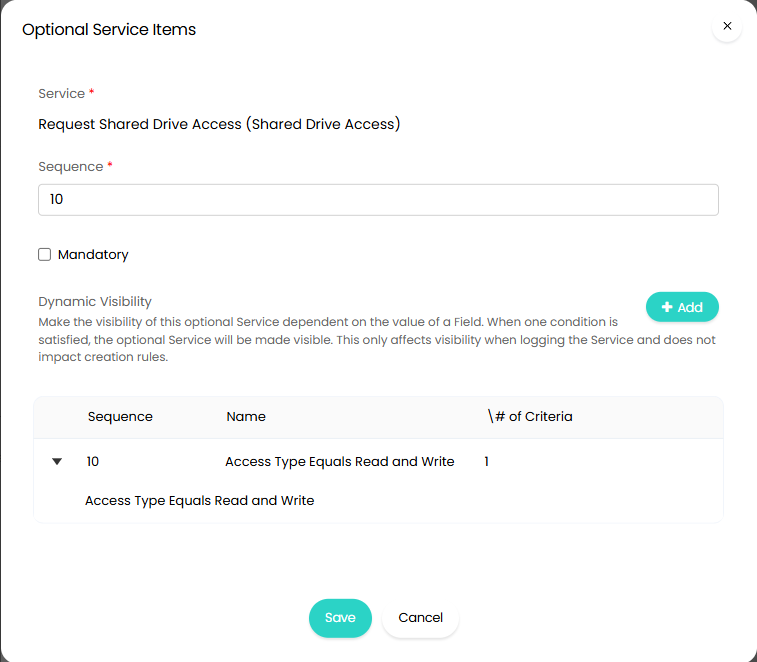Collapse the sequence 10 visibility row

(57, 462)
